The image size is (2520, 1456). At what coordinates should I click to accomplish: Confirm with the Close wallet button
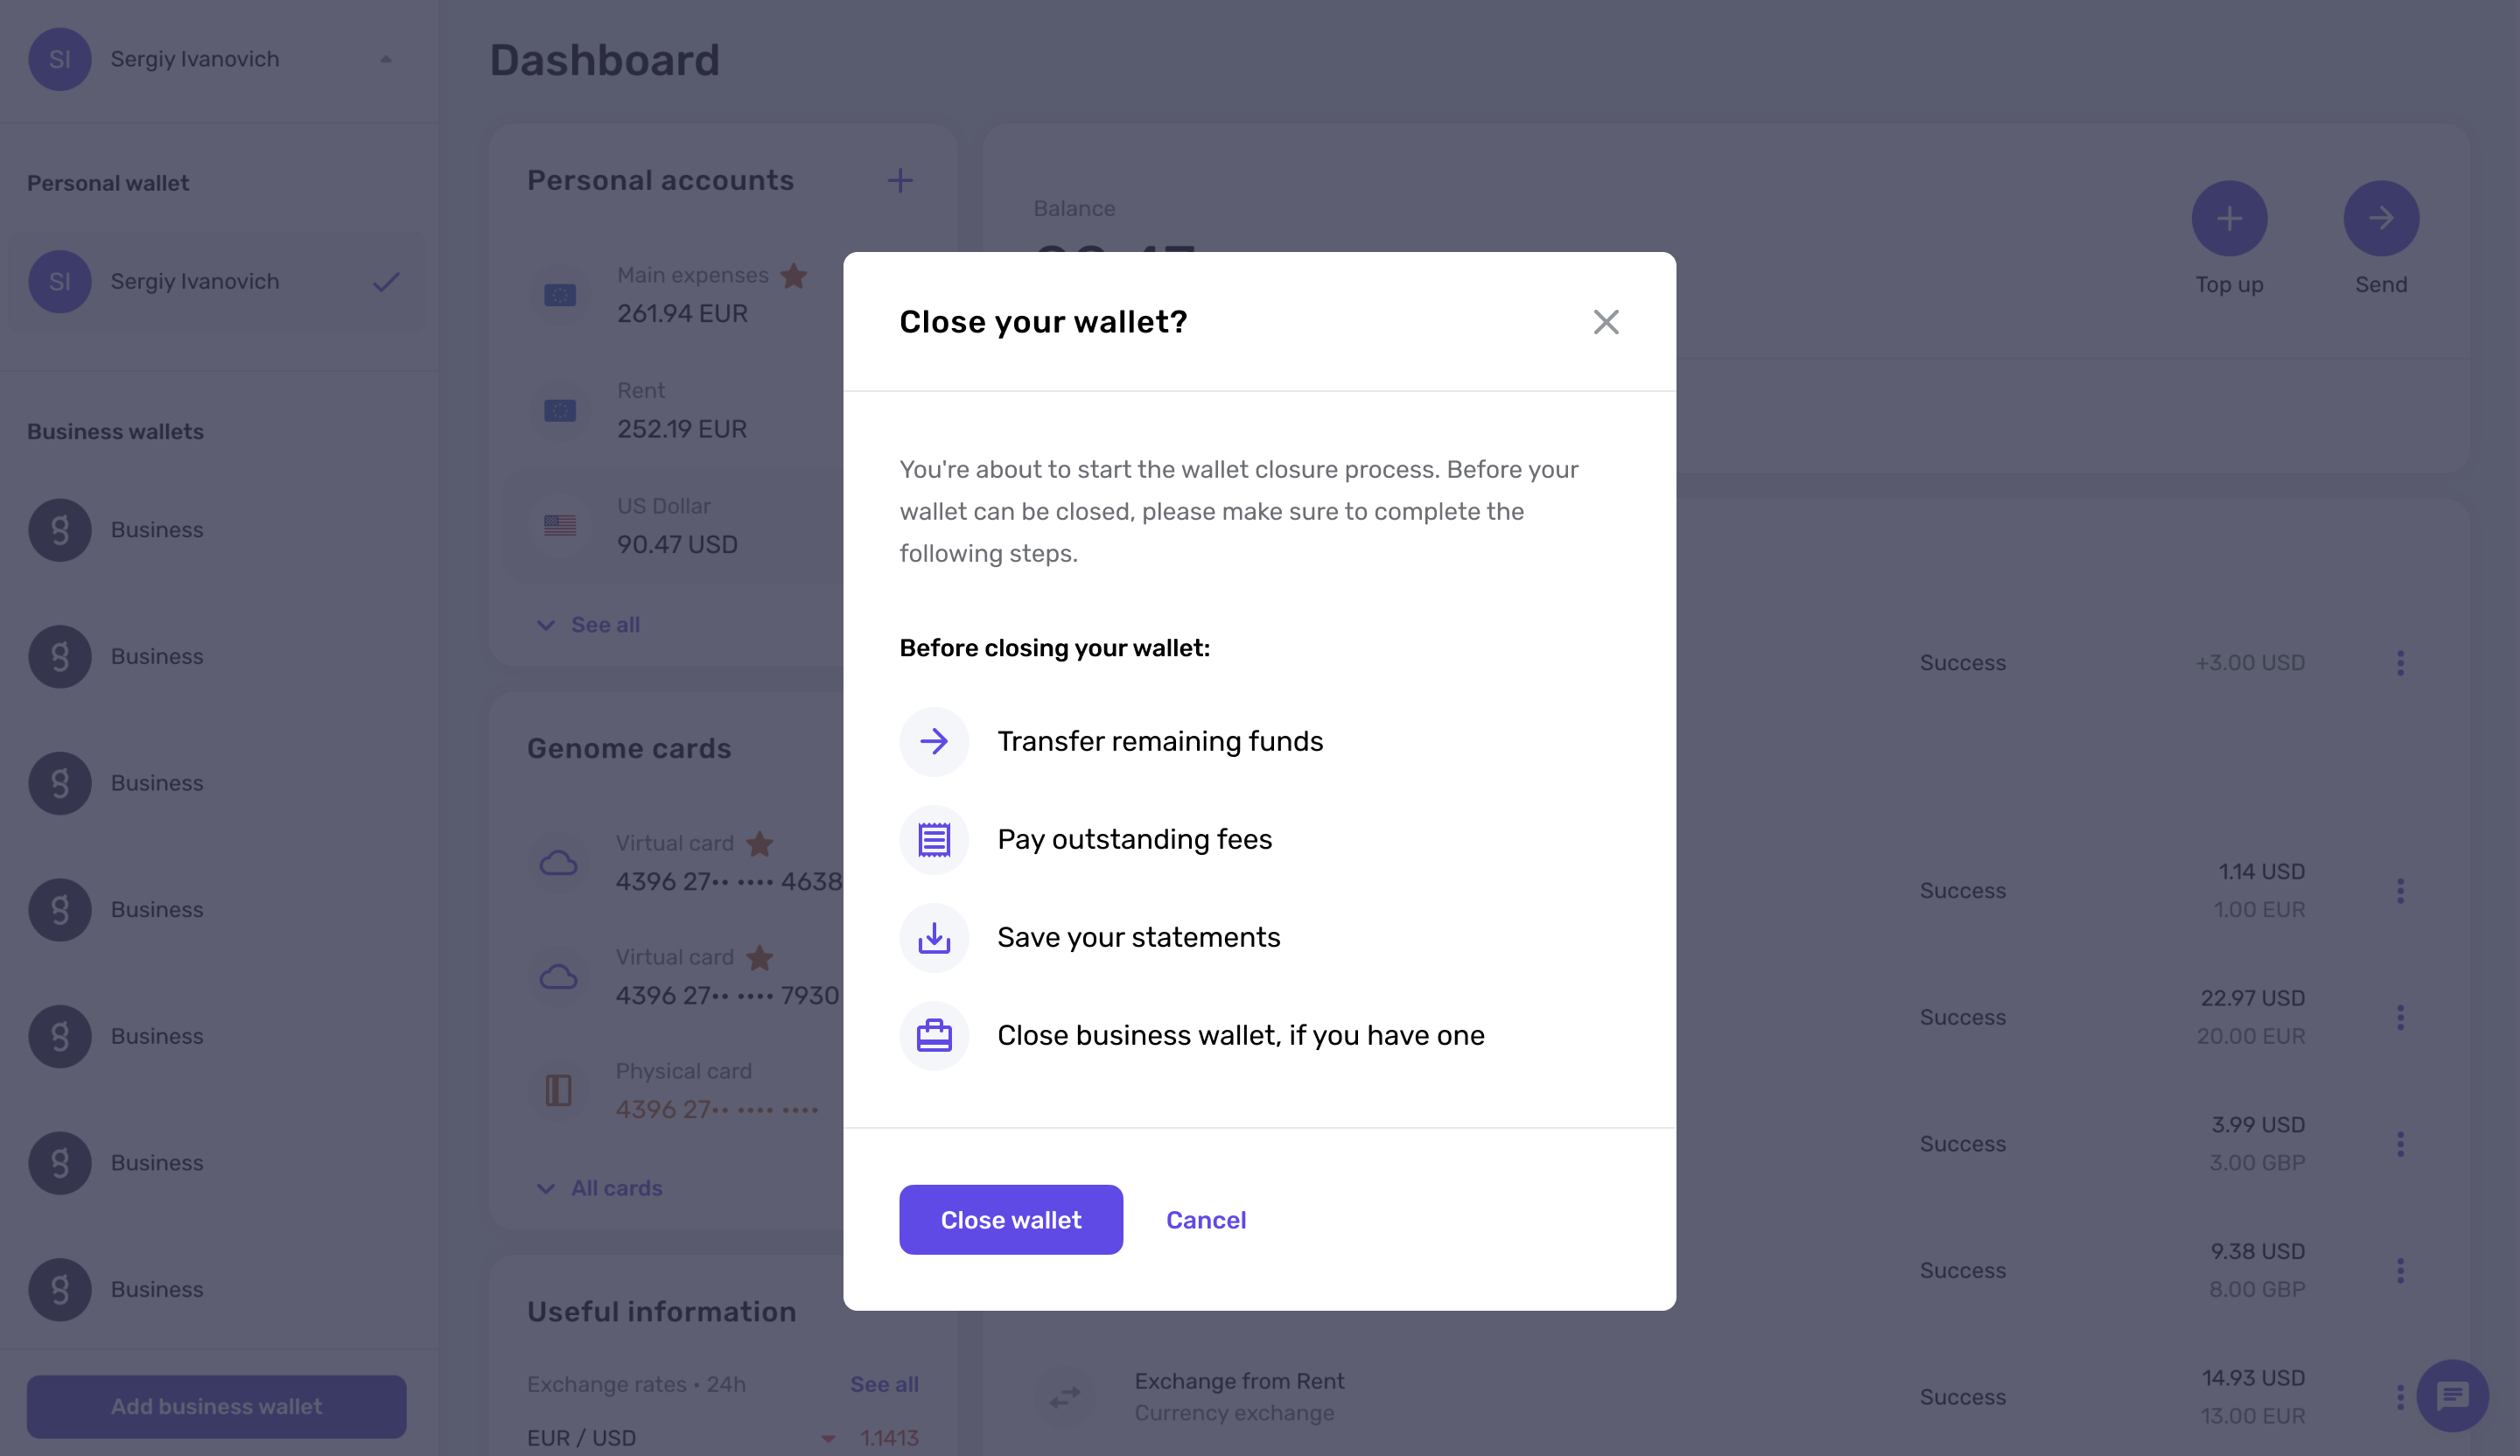[x=1010, y=1219]
